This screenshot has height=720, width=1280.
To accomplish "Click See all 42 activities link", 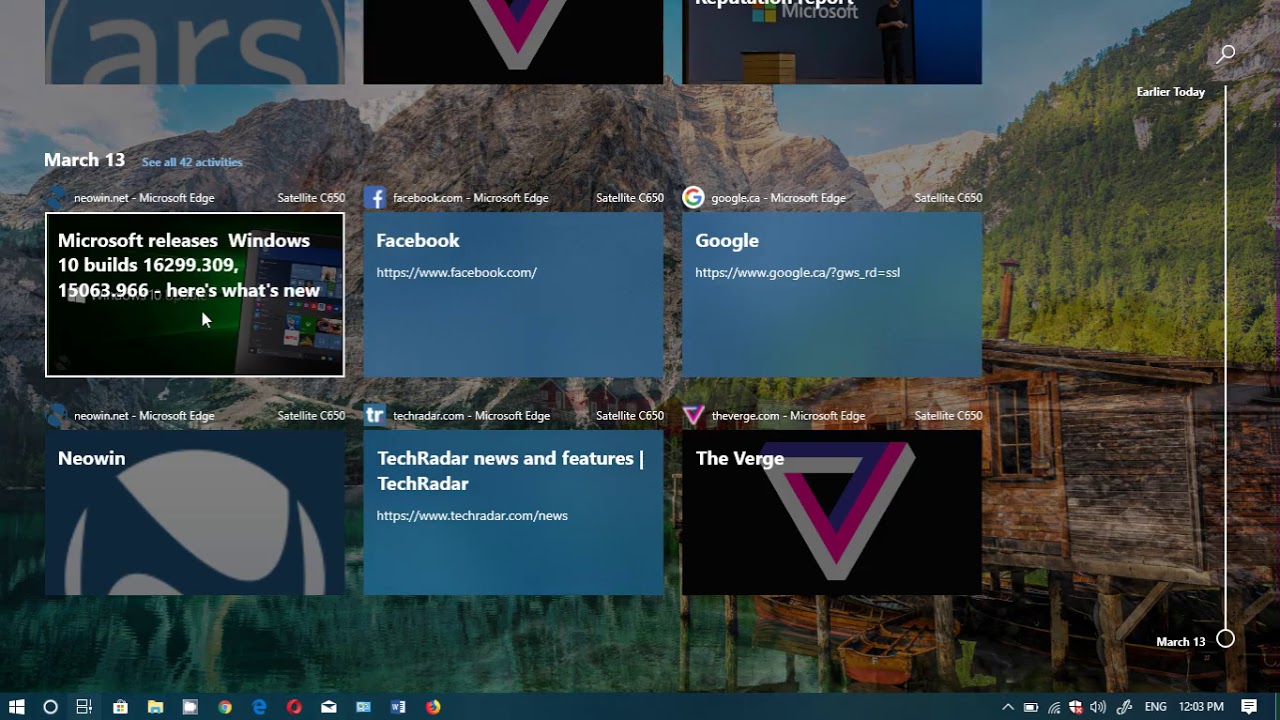I will coord(192,162).
